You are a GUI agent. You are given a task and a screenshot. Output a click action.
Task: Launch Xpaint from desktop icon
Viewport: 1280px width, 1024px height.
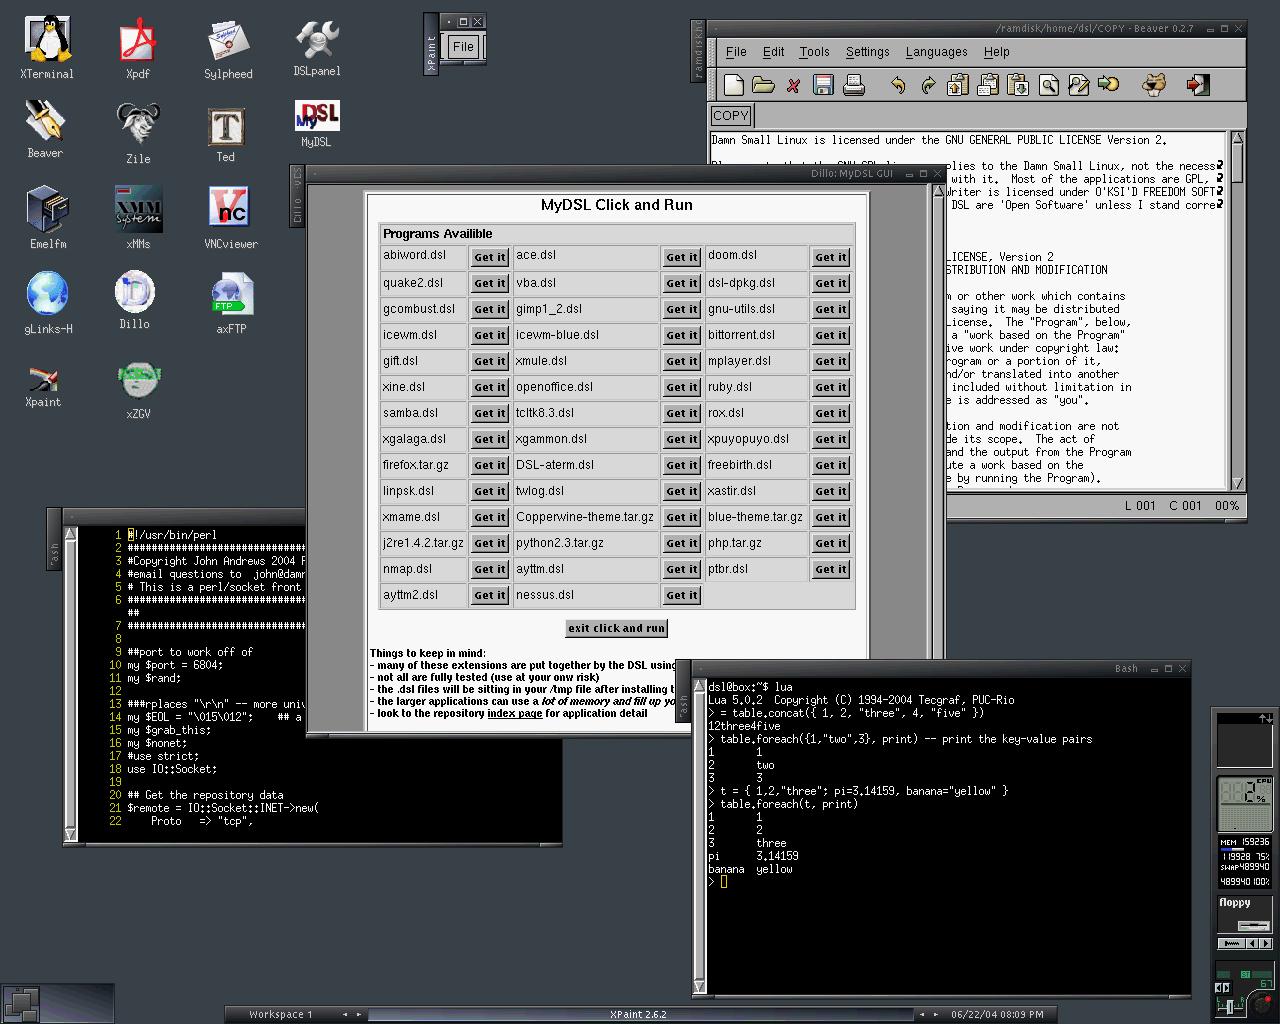(43, 386)
